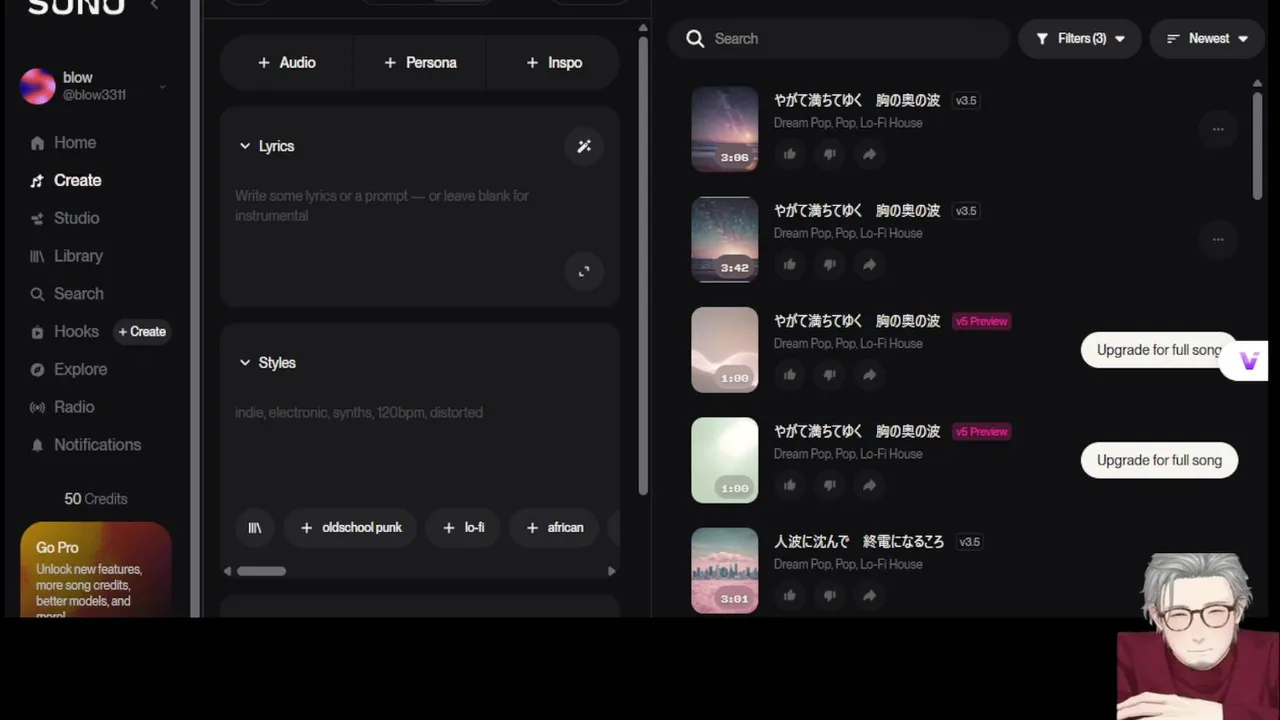Screen dimensions: 1280x720
Task: Open the Newest sort dropdown
Action: (x=1207, y=39)
